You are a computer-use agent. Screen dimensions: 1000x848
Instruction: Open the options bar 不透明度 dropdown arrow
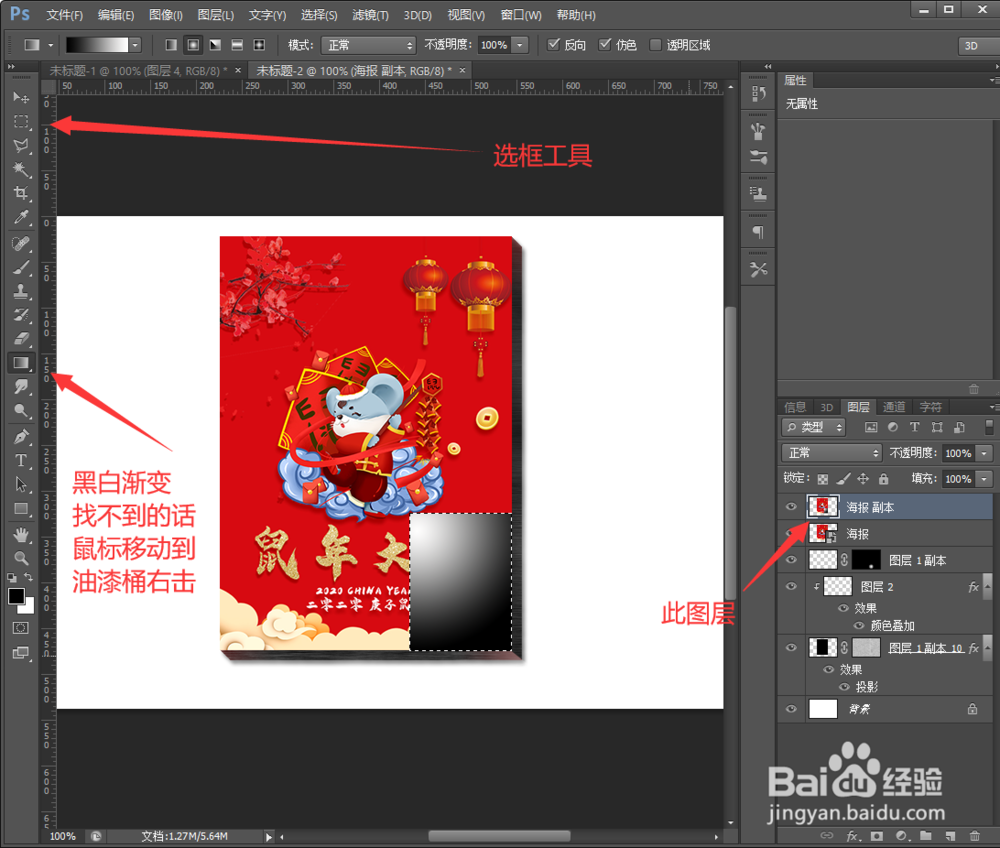pyautogui.click(x=520, y=45)
